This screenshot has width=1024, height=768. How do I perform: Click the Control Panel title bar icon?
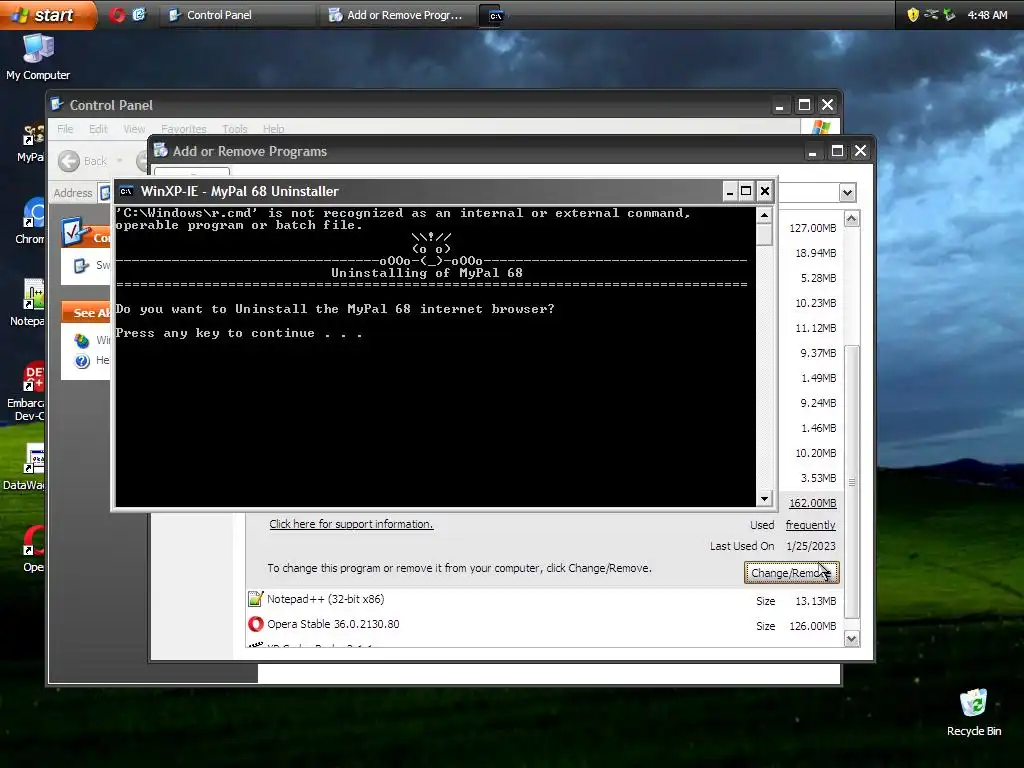point(57,104)
